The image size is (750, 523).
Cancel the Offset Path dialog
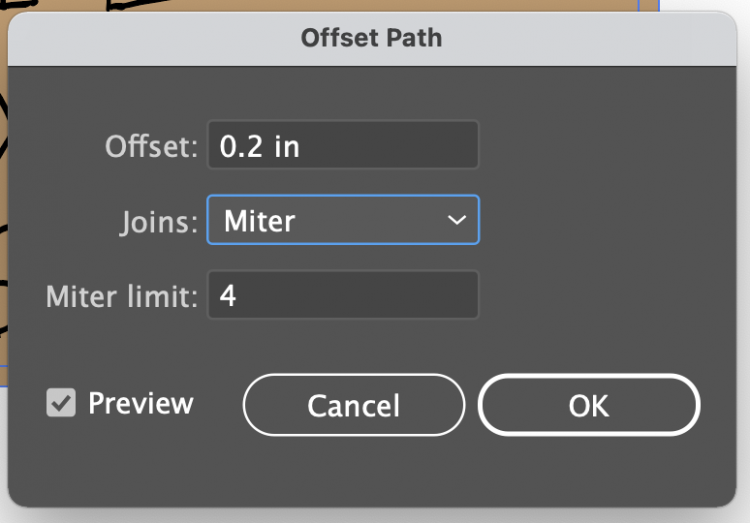(x=353, y=405)
